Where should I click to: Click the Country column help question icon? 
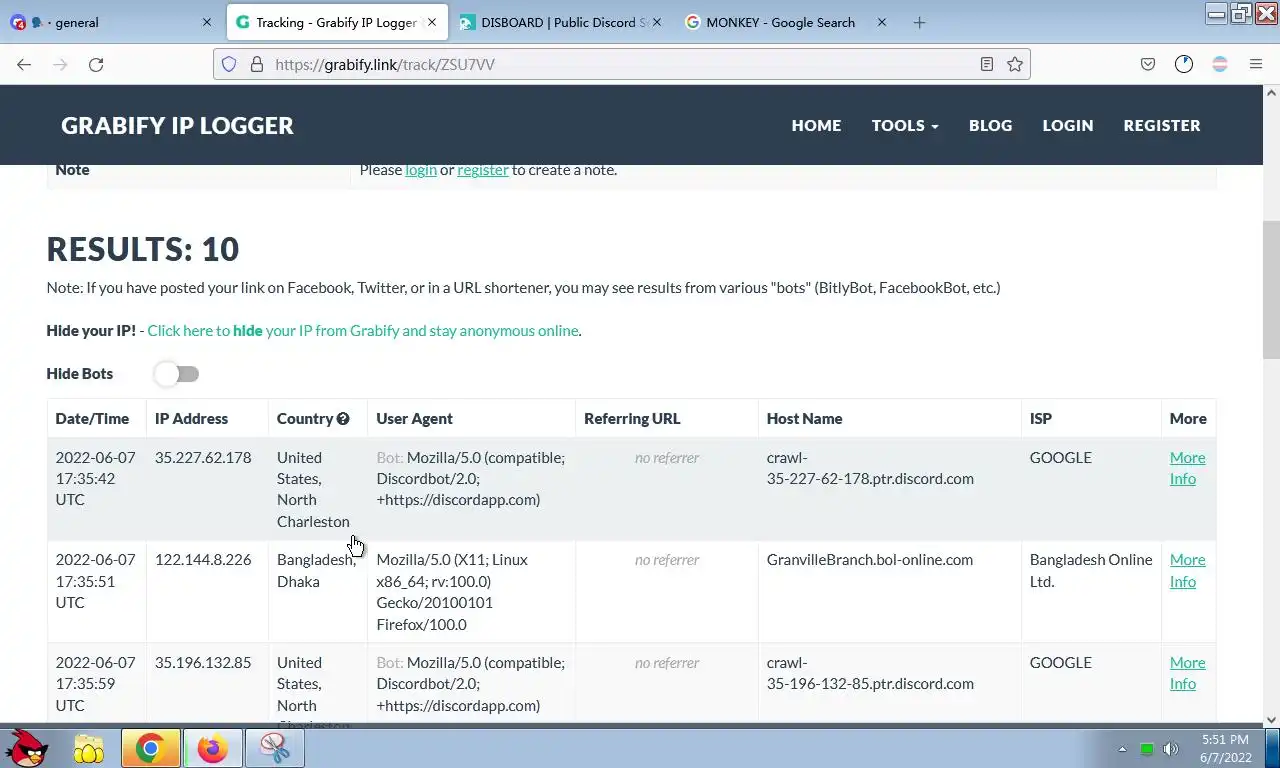343,418
